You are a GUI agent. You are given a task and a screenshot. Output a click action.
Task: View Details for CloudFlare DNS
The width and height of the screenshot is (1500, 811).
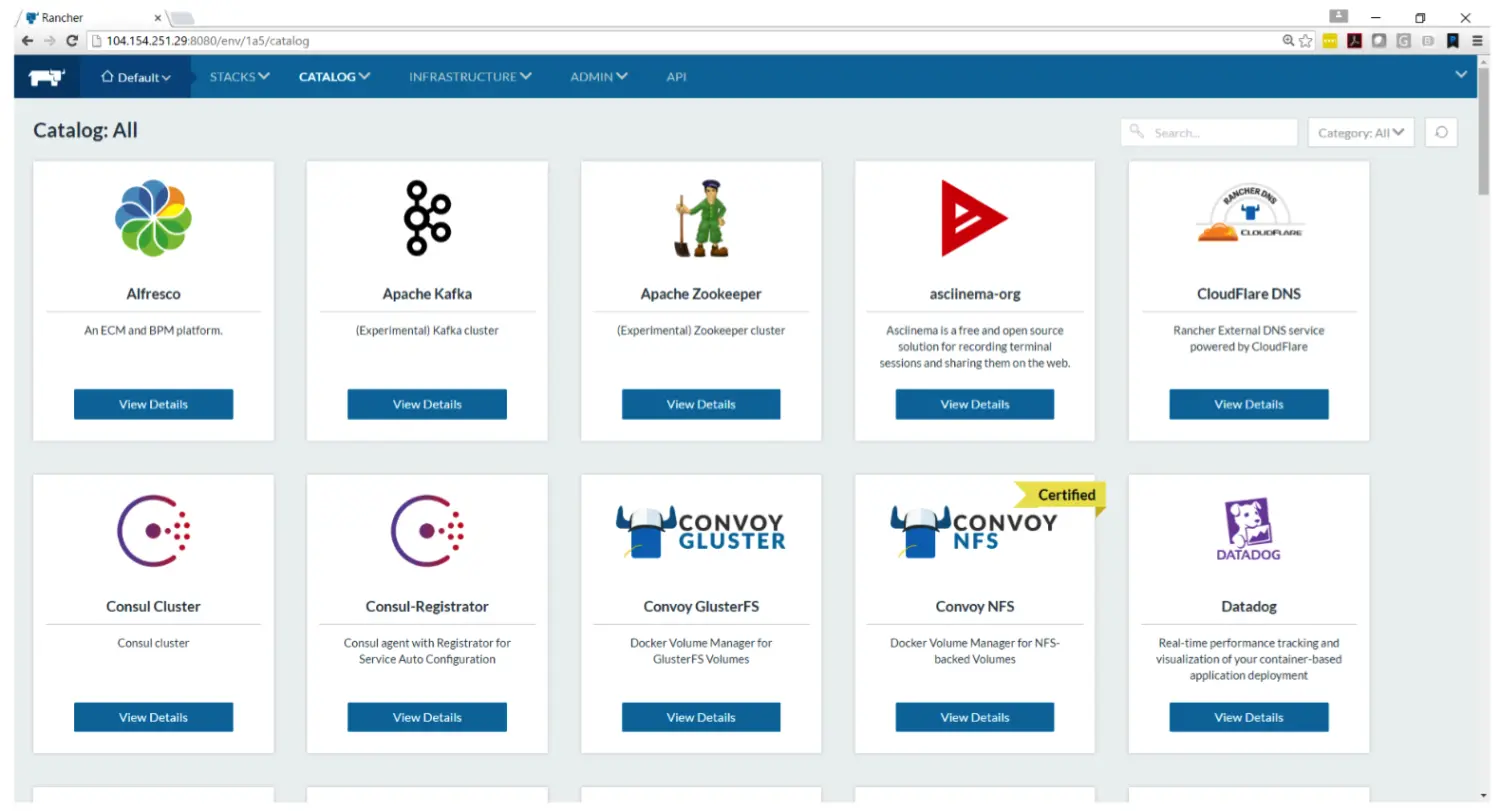[x=1249, y=404]
